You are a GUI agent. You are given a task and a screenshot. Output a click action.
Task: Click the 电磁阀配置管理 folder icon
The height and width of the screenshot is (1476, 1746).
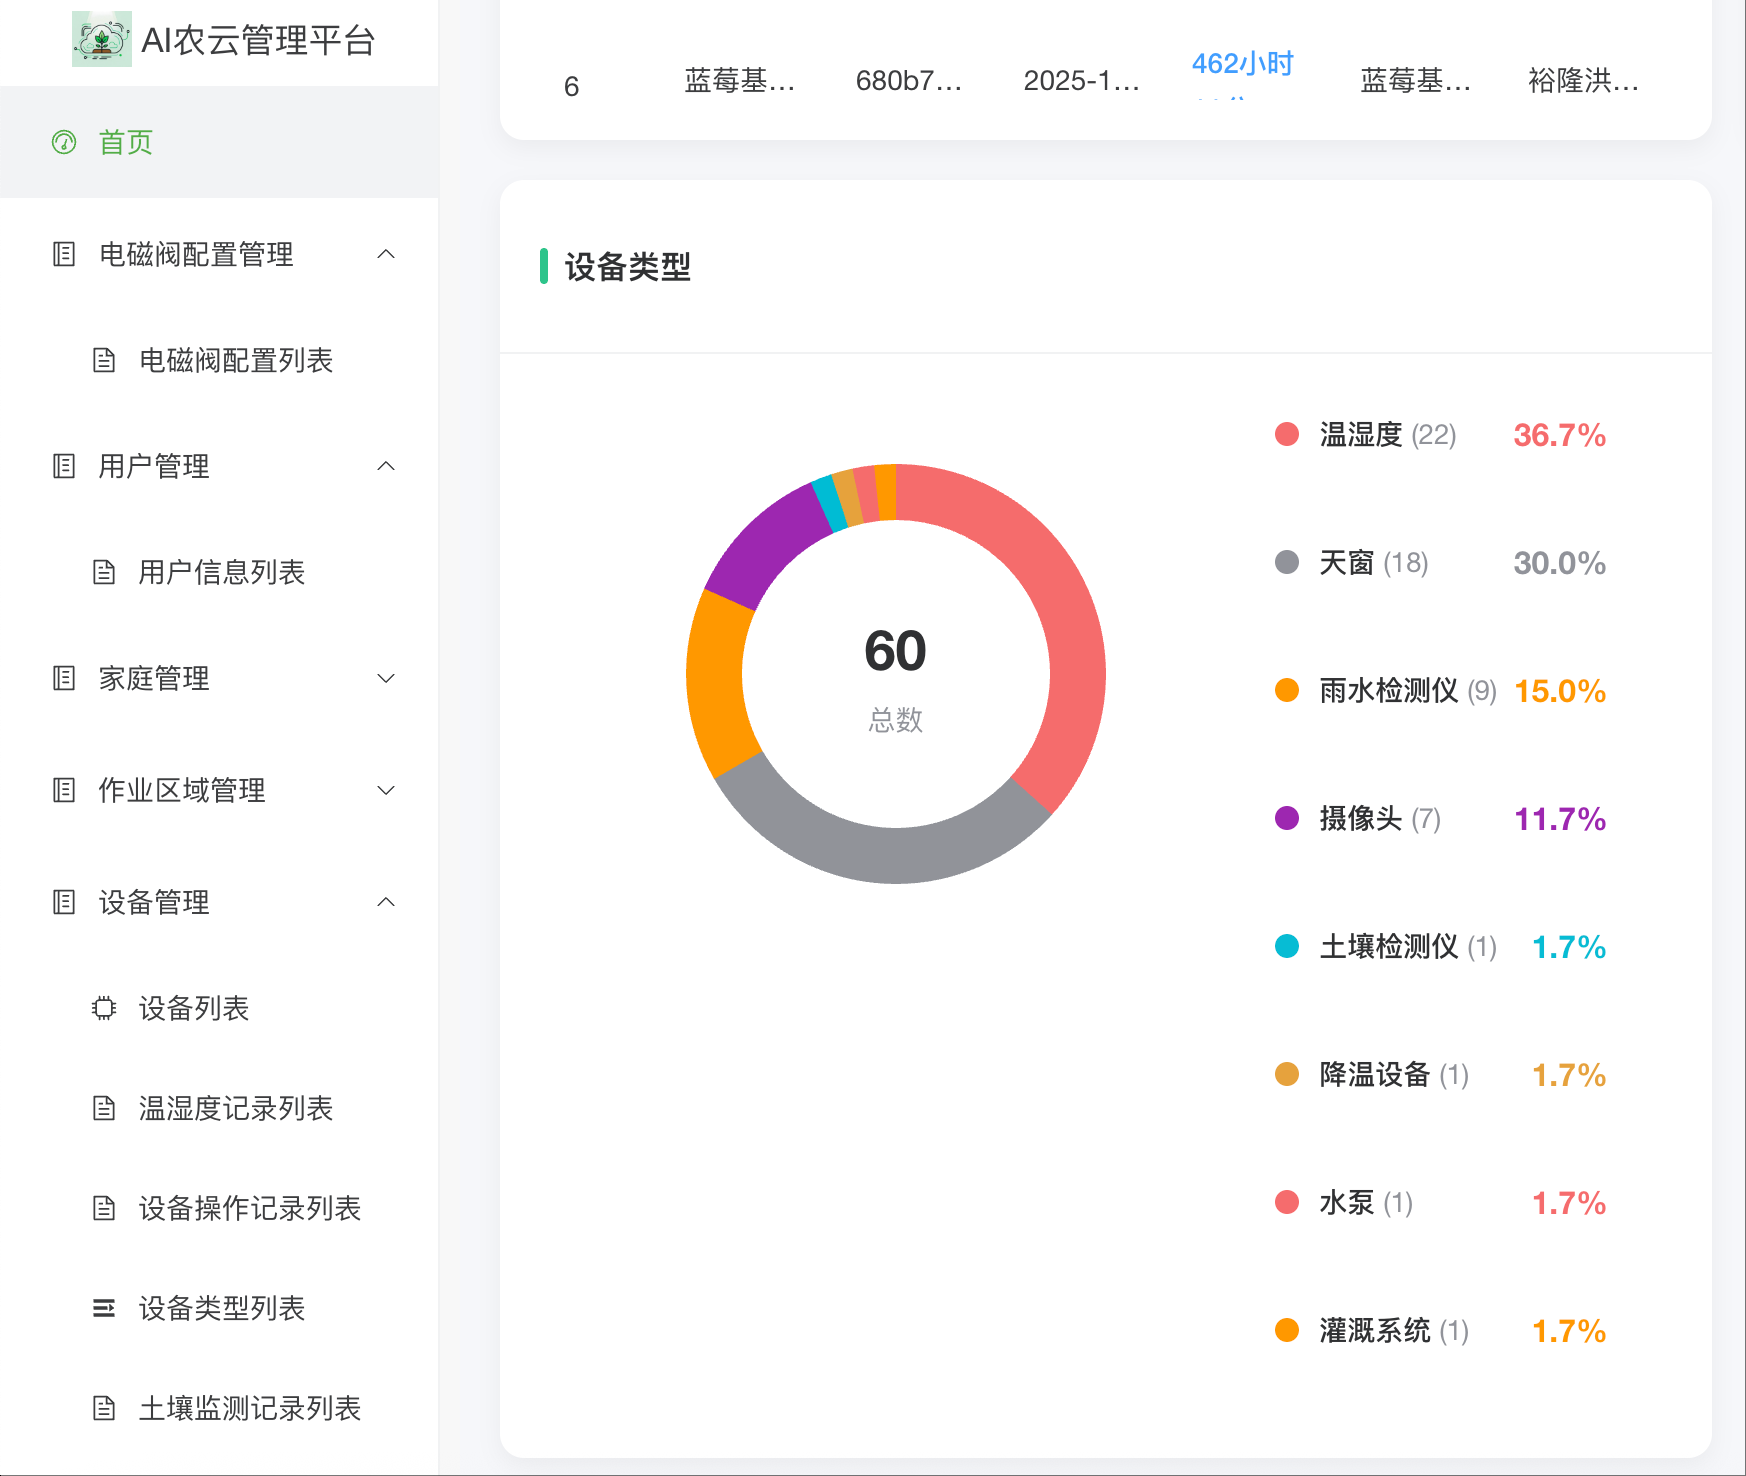[x=64, y=255]
